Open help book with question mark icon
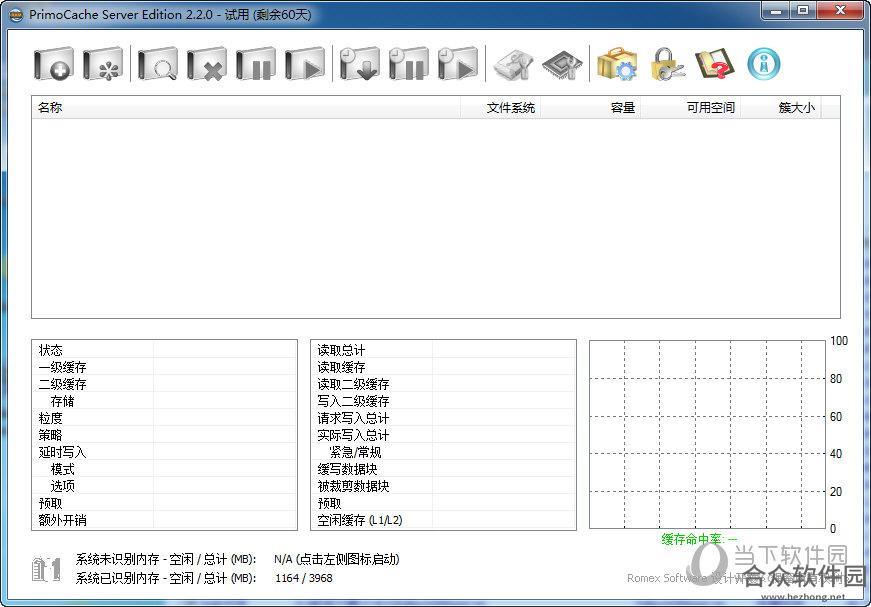The height and width of the screenshot is (607, 871). tap(715, 64)
